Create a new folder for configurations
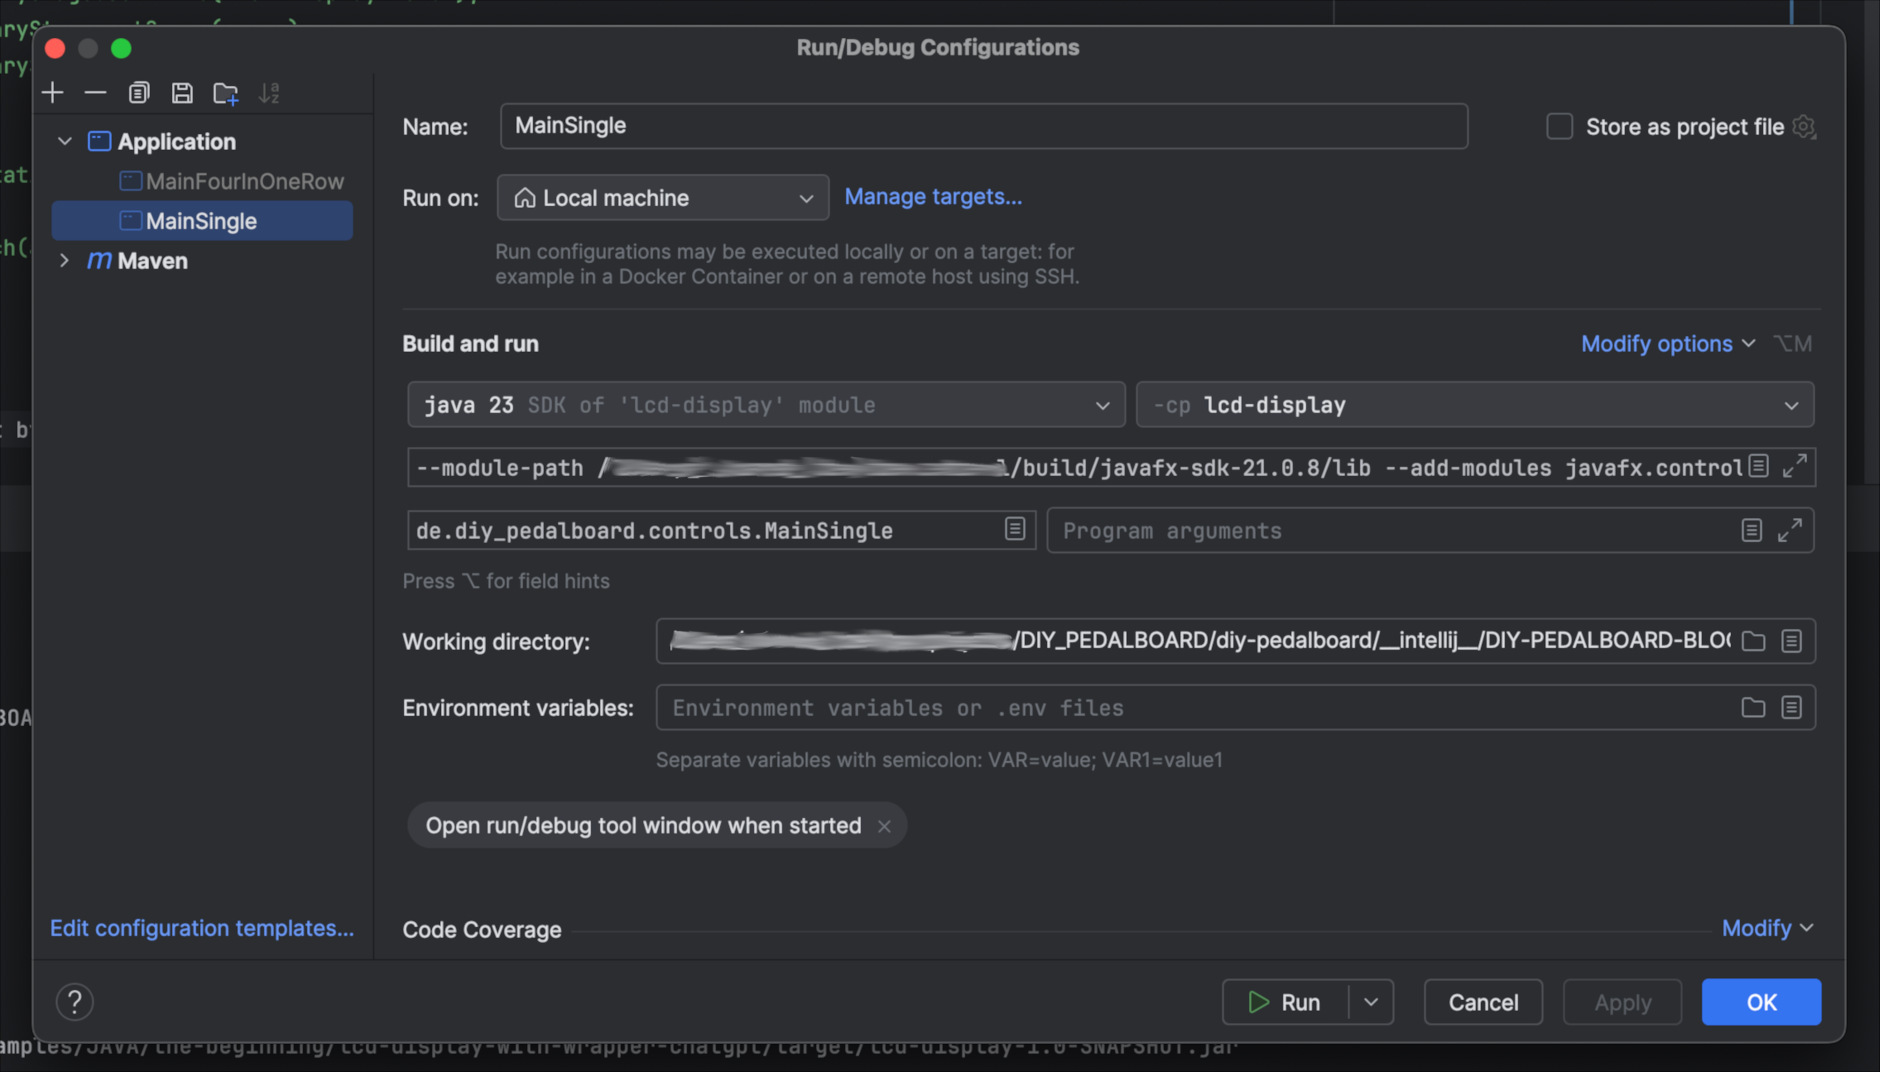Image resolution: width=1880 pixels, height=1072 pixels. tap(225, 92)
